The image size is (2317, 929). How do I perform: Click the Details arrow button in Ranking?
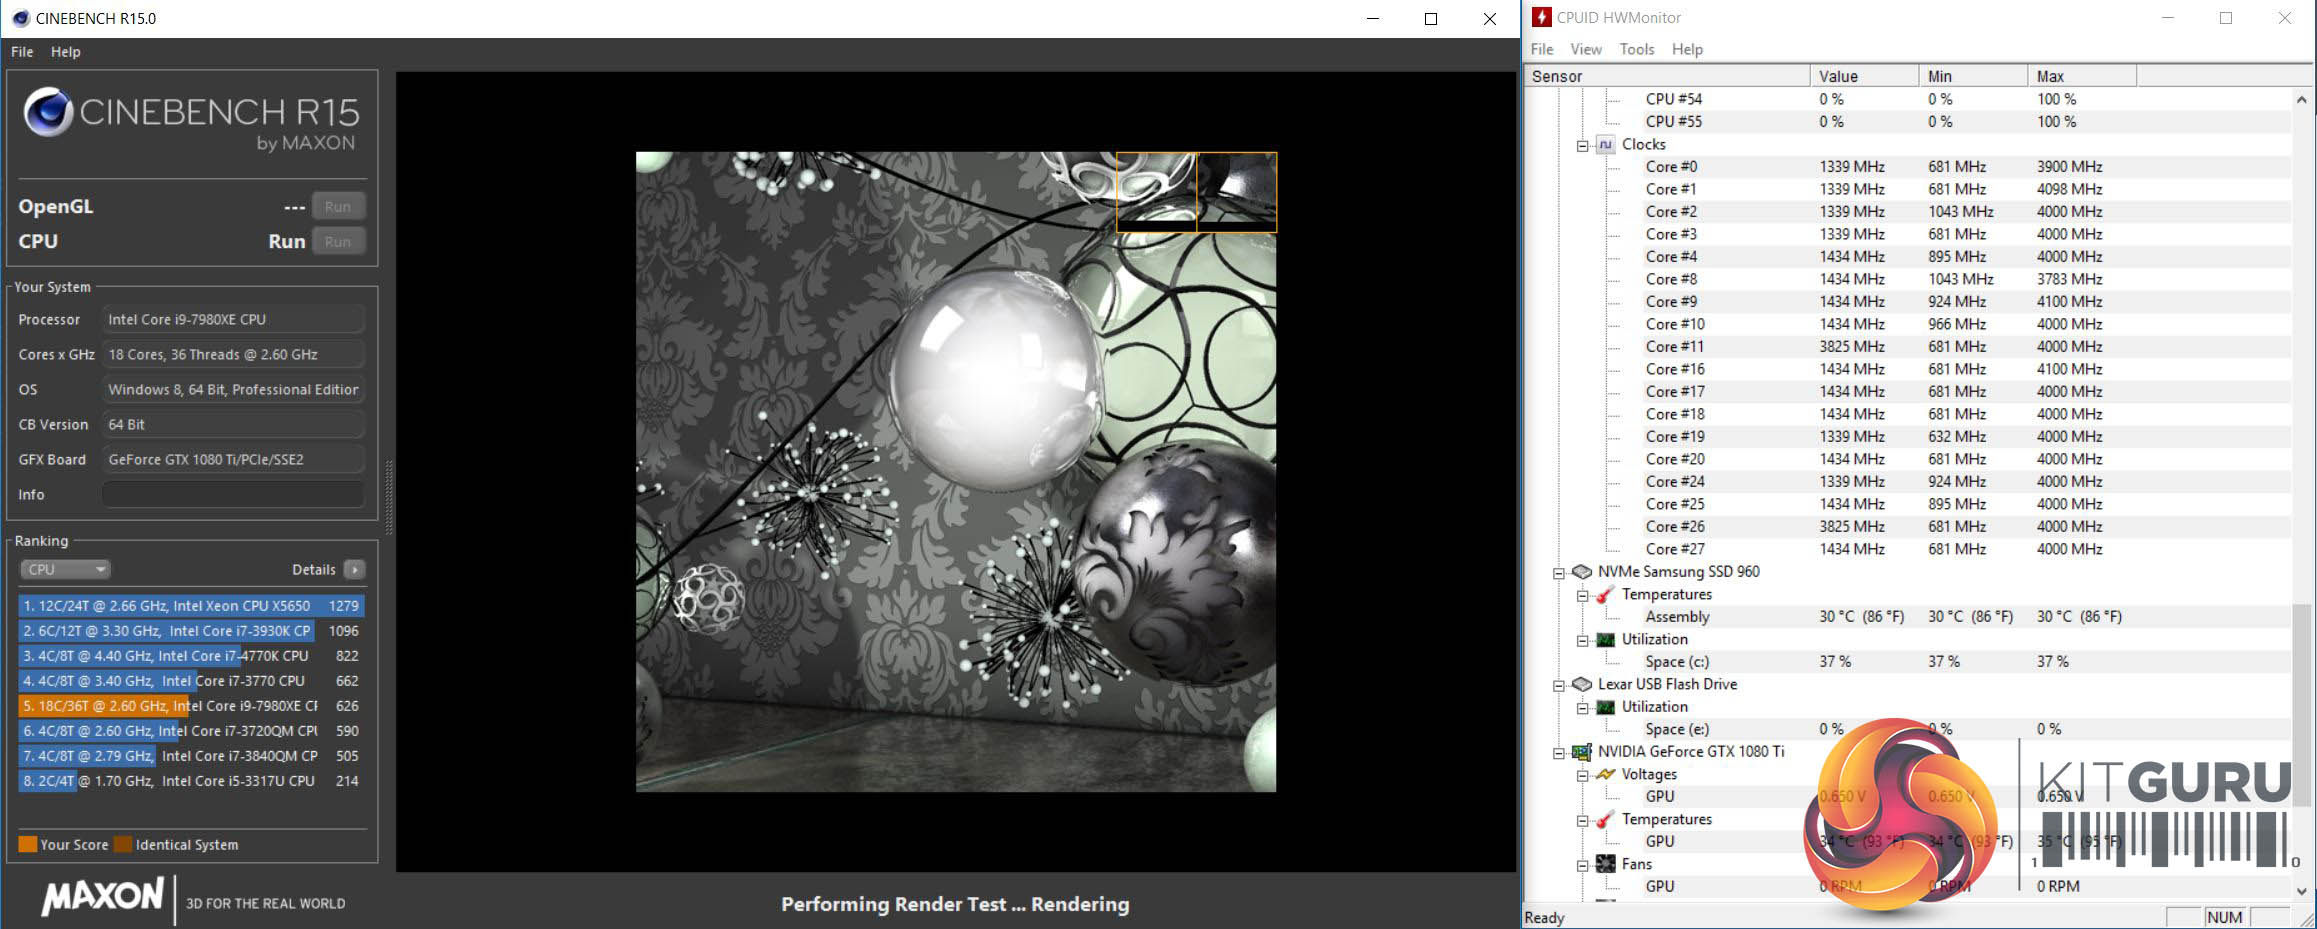[x=354, y=569]
